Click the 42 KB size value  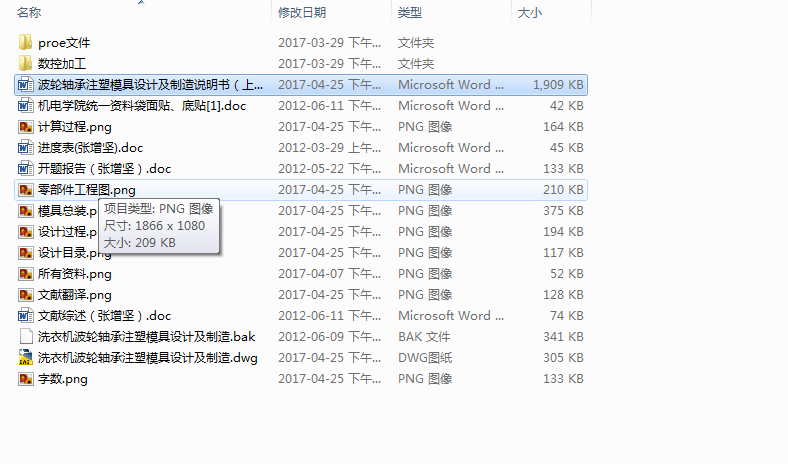[566, 106]
